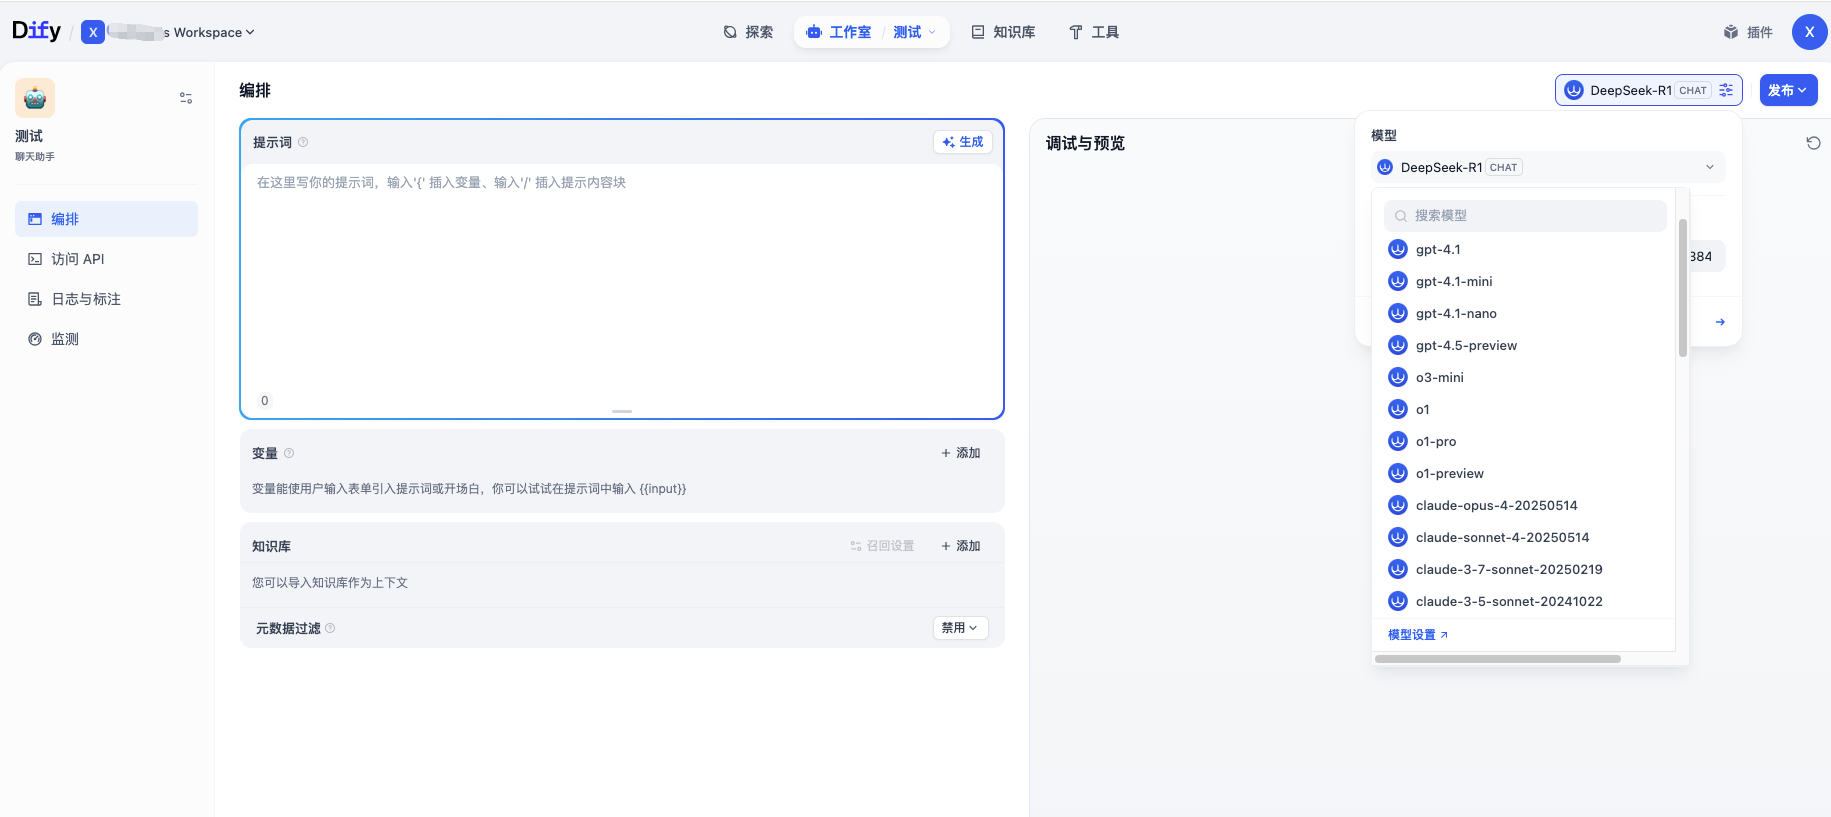This screenshot has width=1831, height=817.
Task: Click the prompt editor resize handle
Action: pos(622,411)
